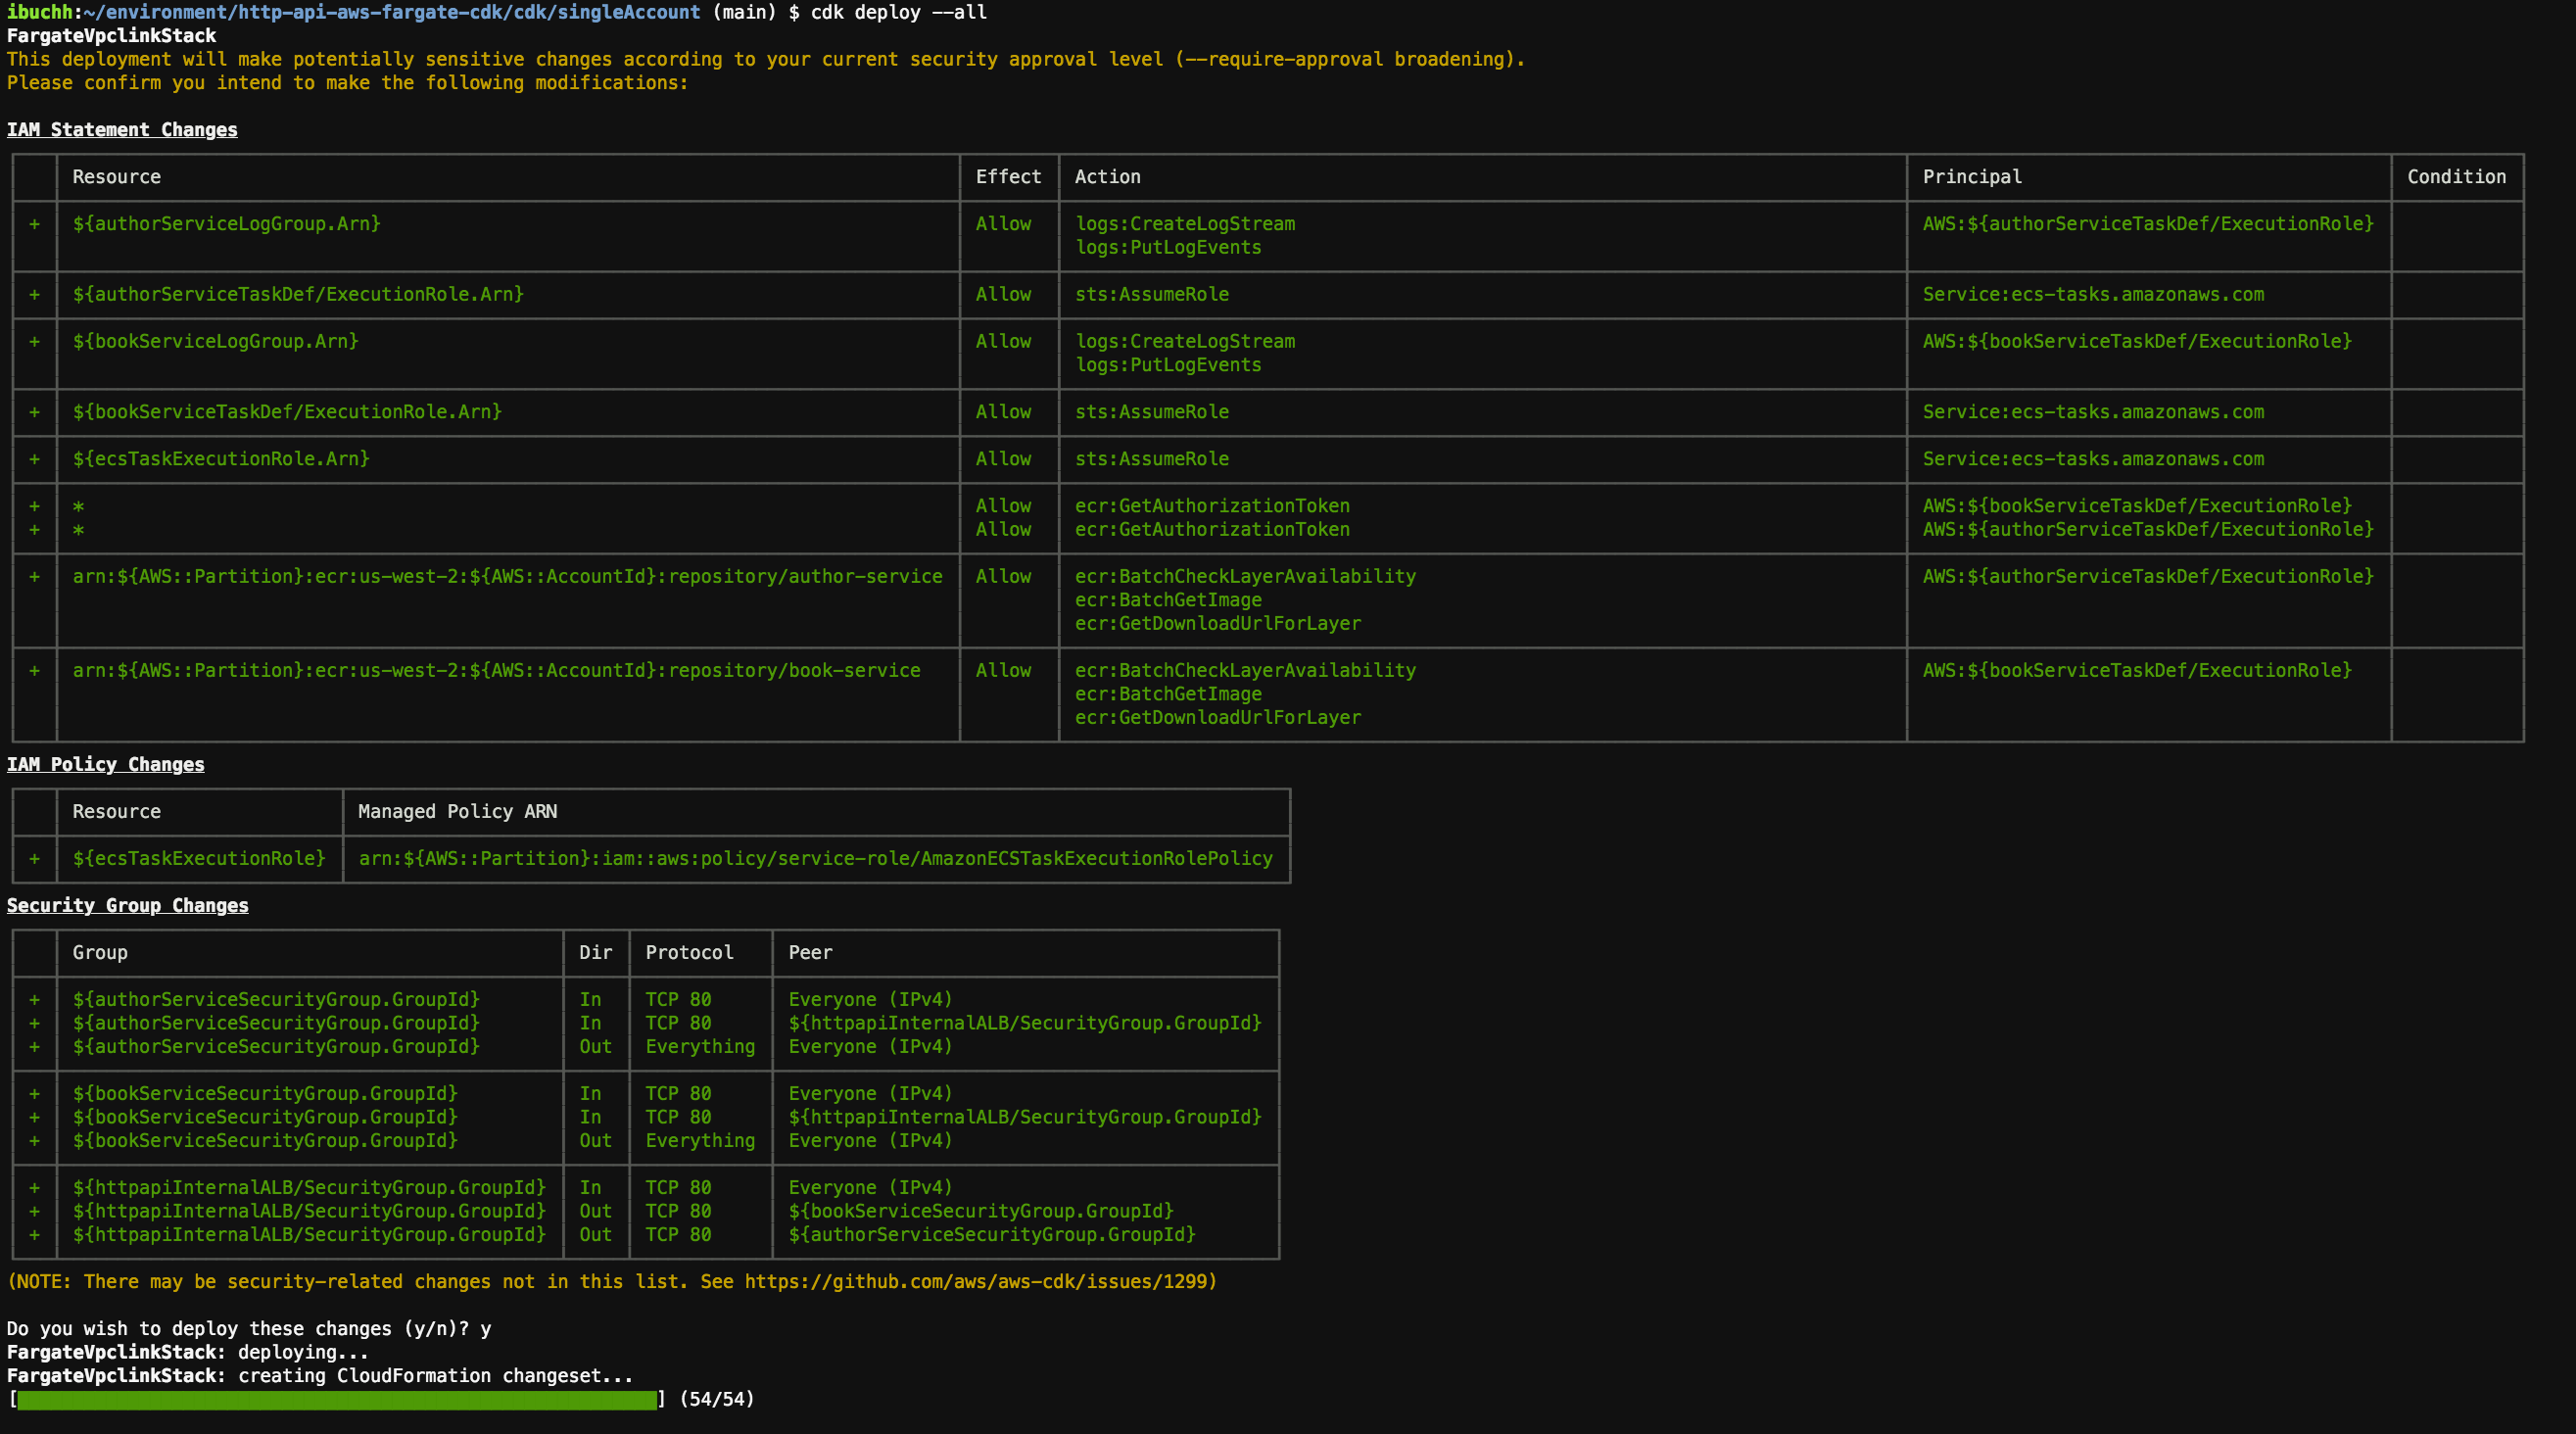Click the IAM Statement Changes heading
This screenshot has height=1434, width=2576.
pyautogui.click(x=122, y=130)
